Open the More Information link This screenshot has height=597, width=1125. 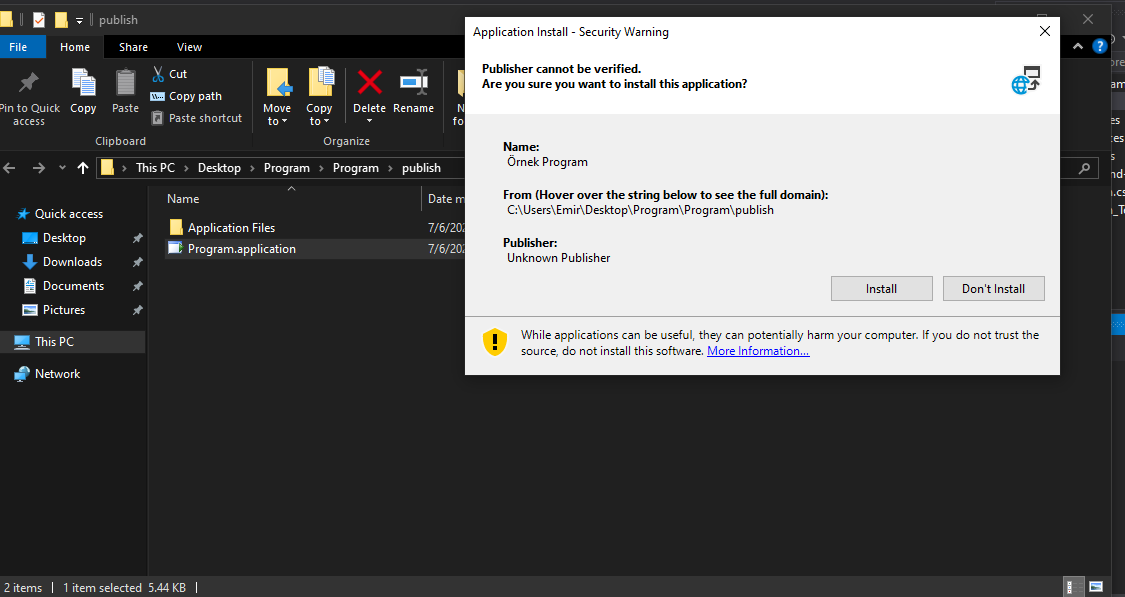click(758, 351)
